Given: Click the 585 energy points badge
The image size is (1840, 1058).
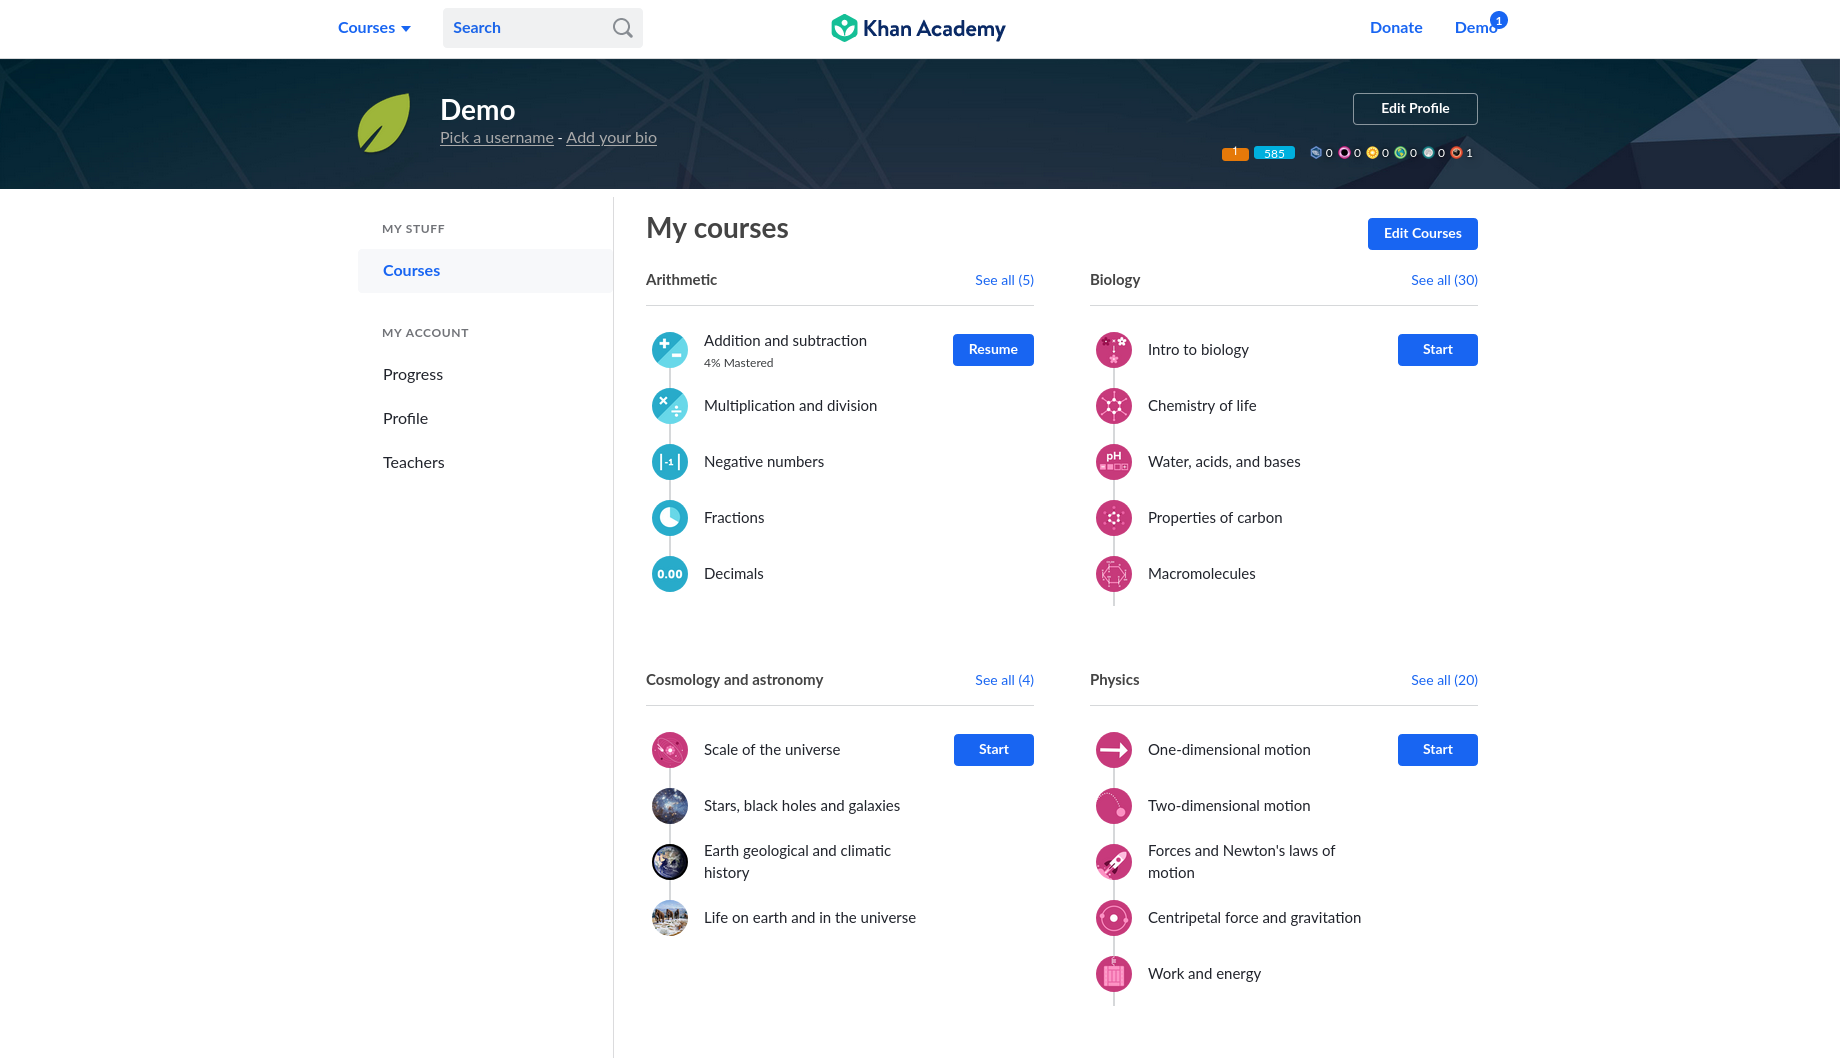Looking at the screenshot, I should [1274, 153].
